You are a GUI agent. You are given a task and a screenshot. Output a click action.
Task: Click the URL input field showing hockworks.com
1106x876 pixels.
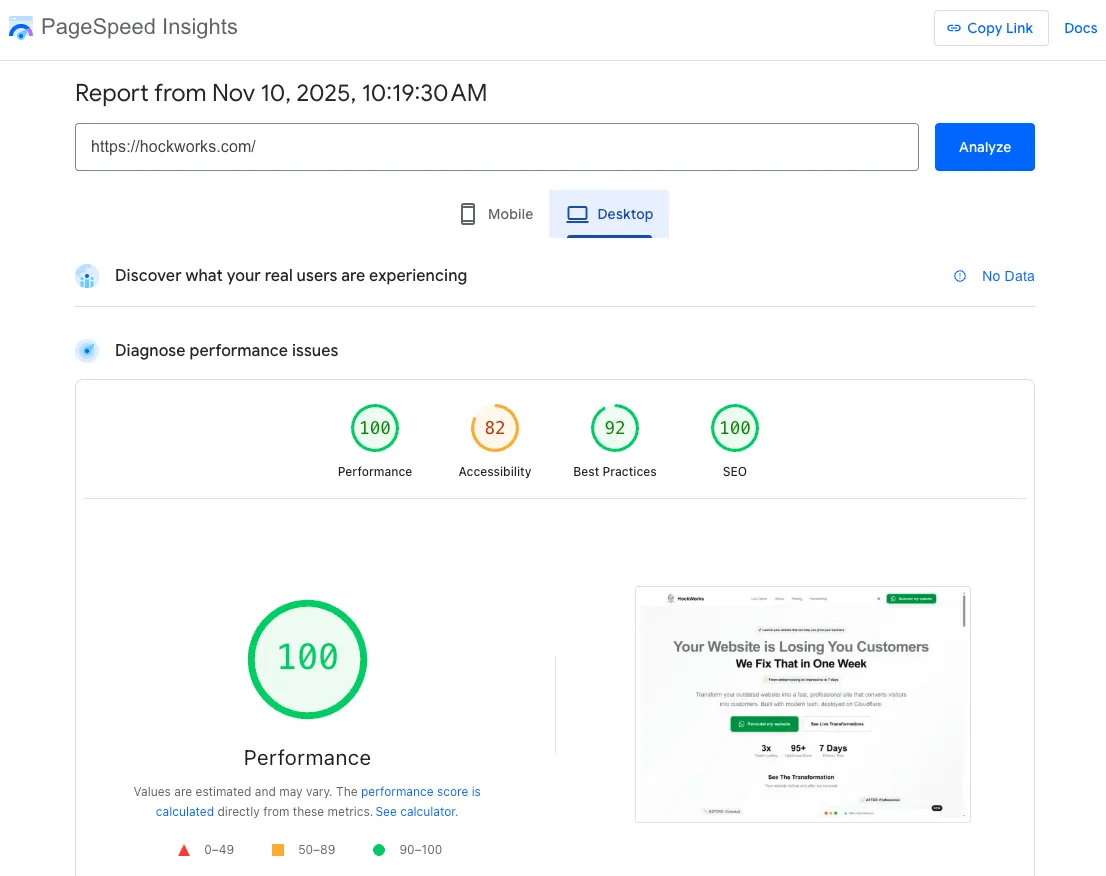coord(497,146)
